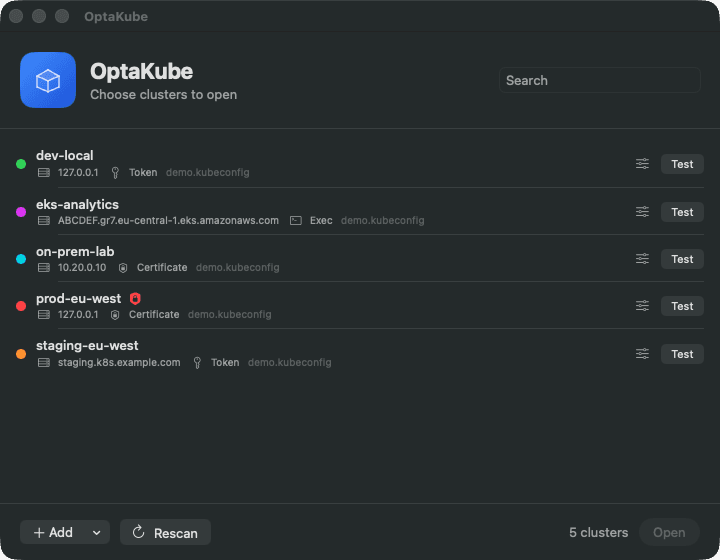720x560 pixels.
Task: Click Certificate label in prod-eu-west row
Action: point(154,314)
